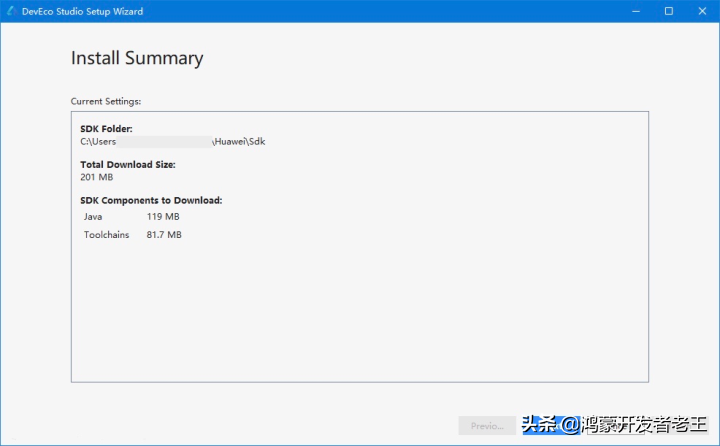The width and height of the screenshot is (720, 446).
Task: Click the "DevEco Studio Setup Wizard" window title
Action: [82, 11]
